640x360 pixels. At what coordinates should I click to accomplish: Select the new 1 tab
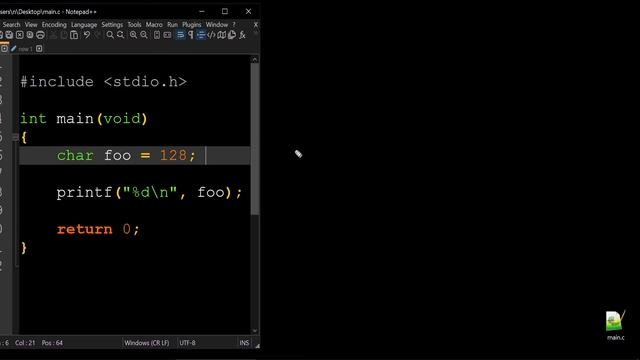[25, 49]
